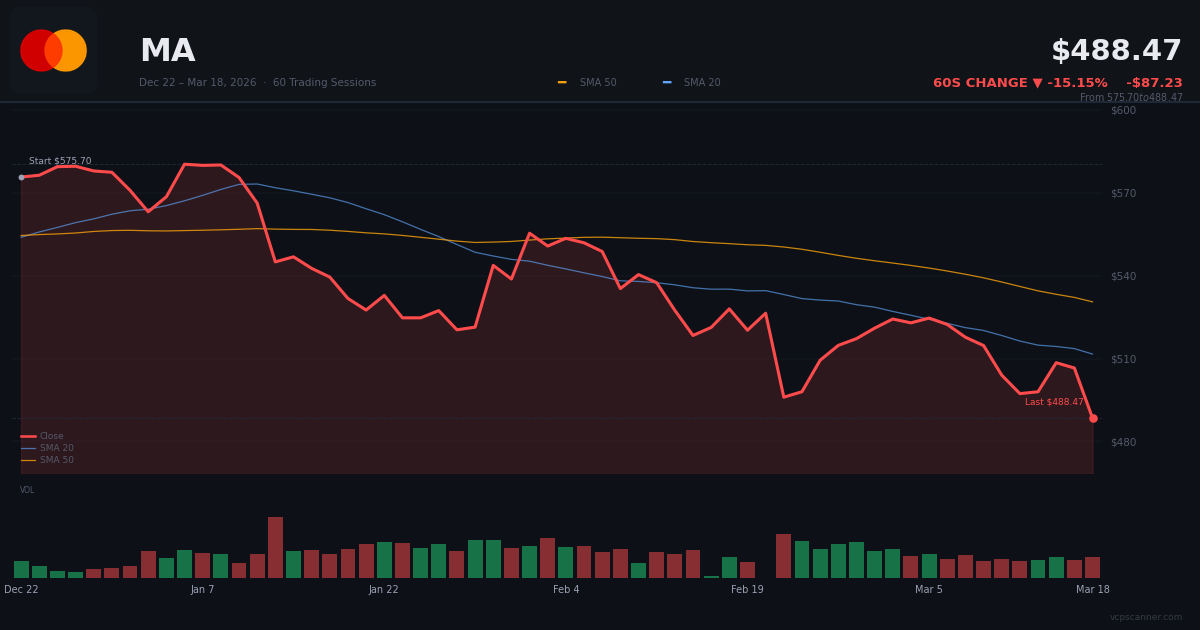Click SMA 20 label in header legend

(x=702, y=83)
